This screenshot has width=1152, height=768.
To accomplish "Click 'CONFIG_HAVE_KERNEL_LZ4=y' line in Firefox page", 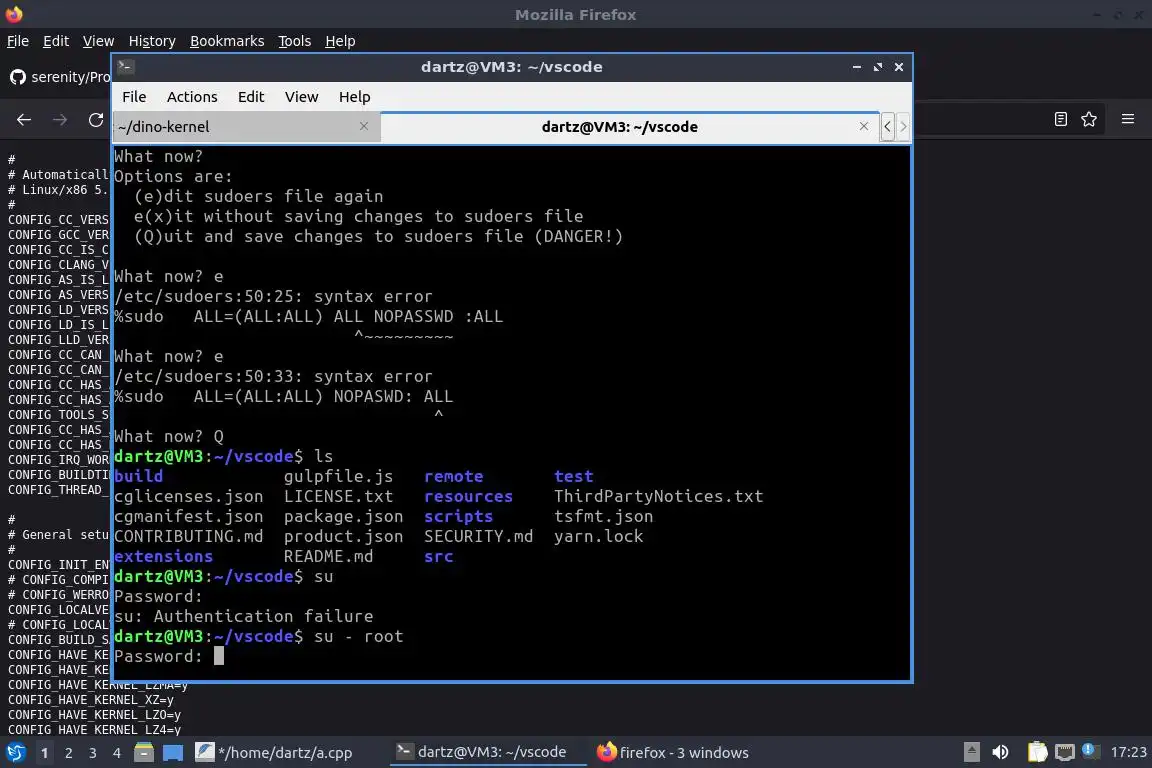I will [94, 730].
